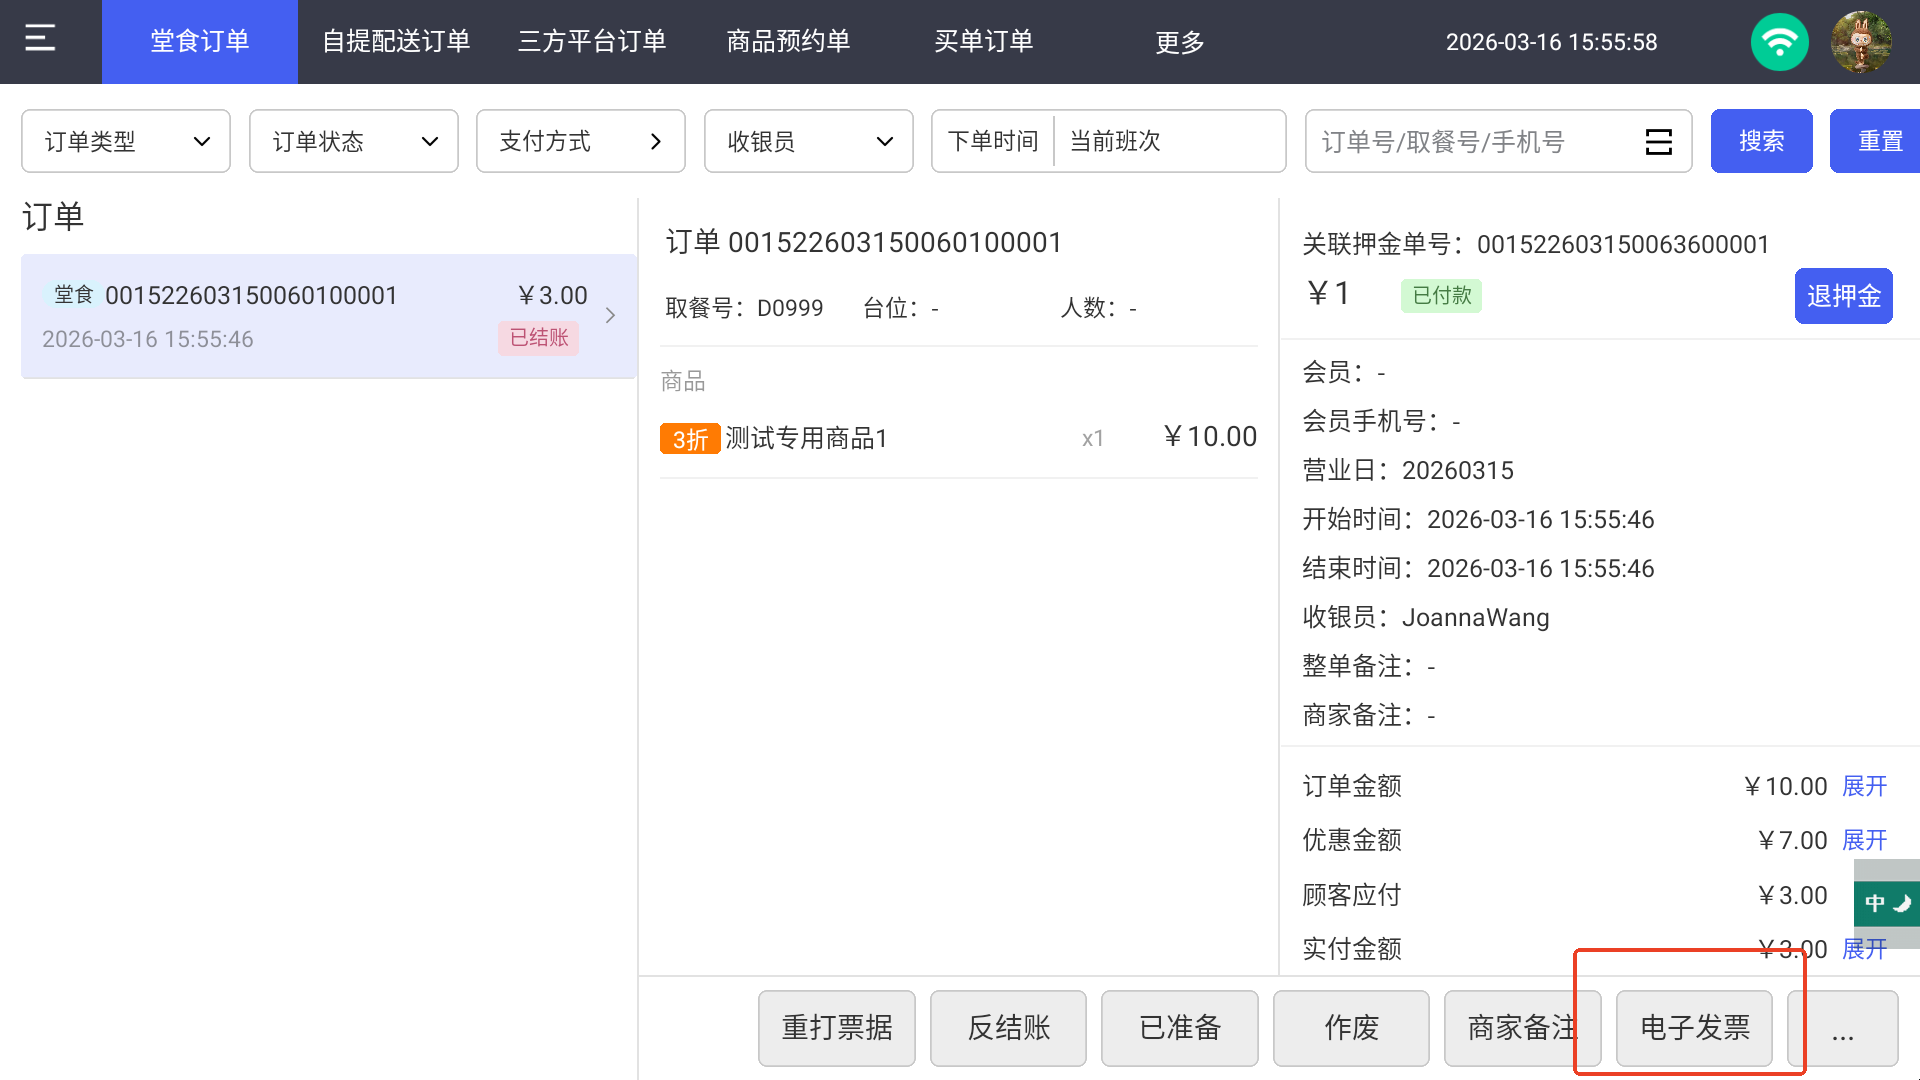Click the scan icon in search field
This screenshot has height=1080, width=1920.
(x=1658, y=142)
